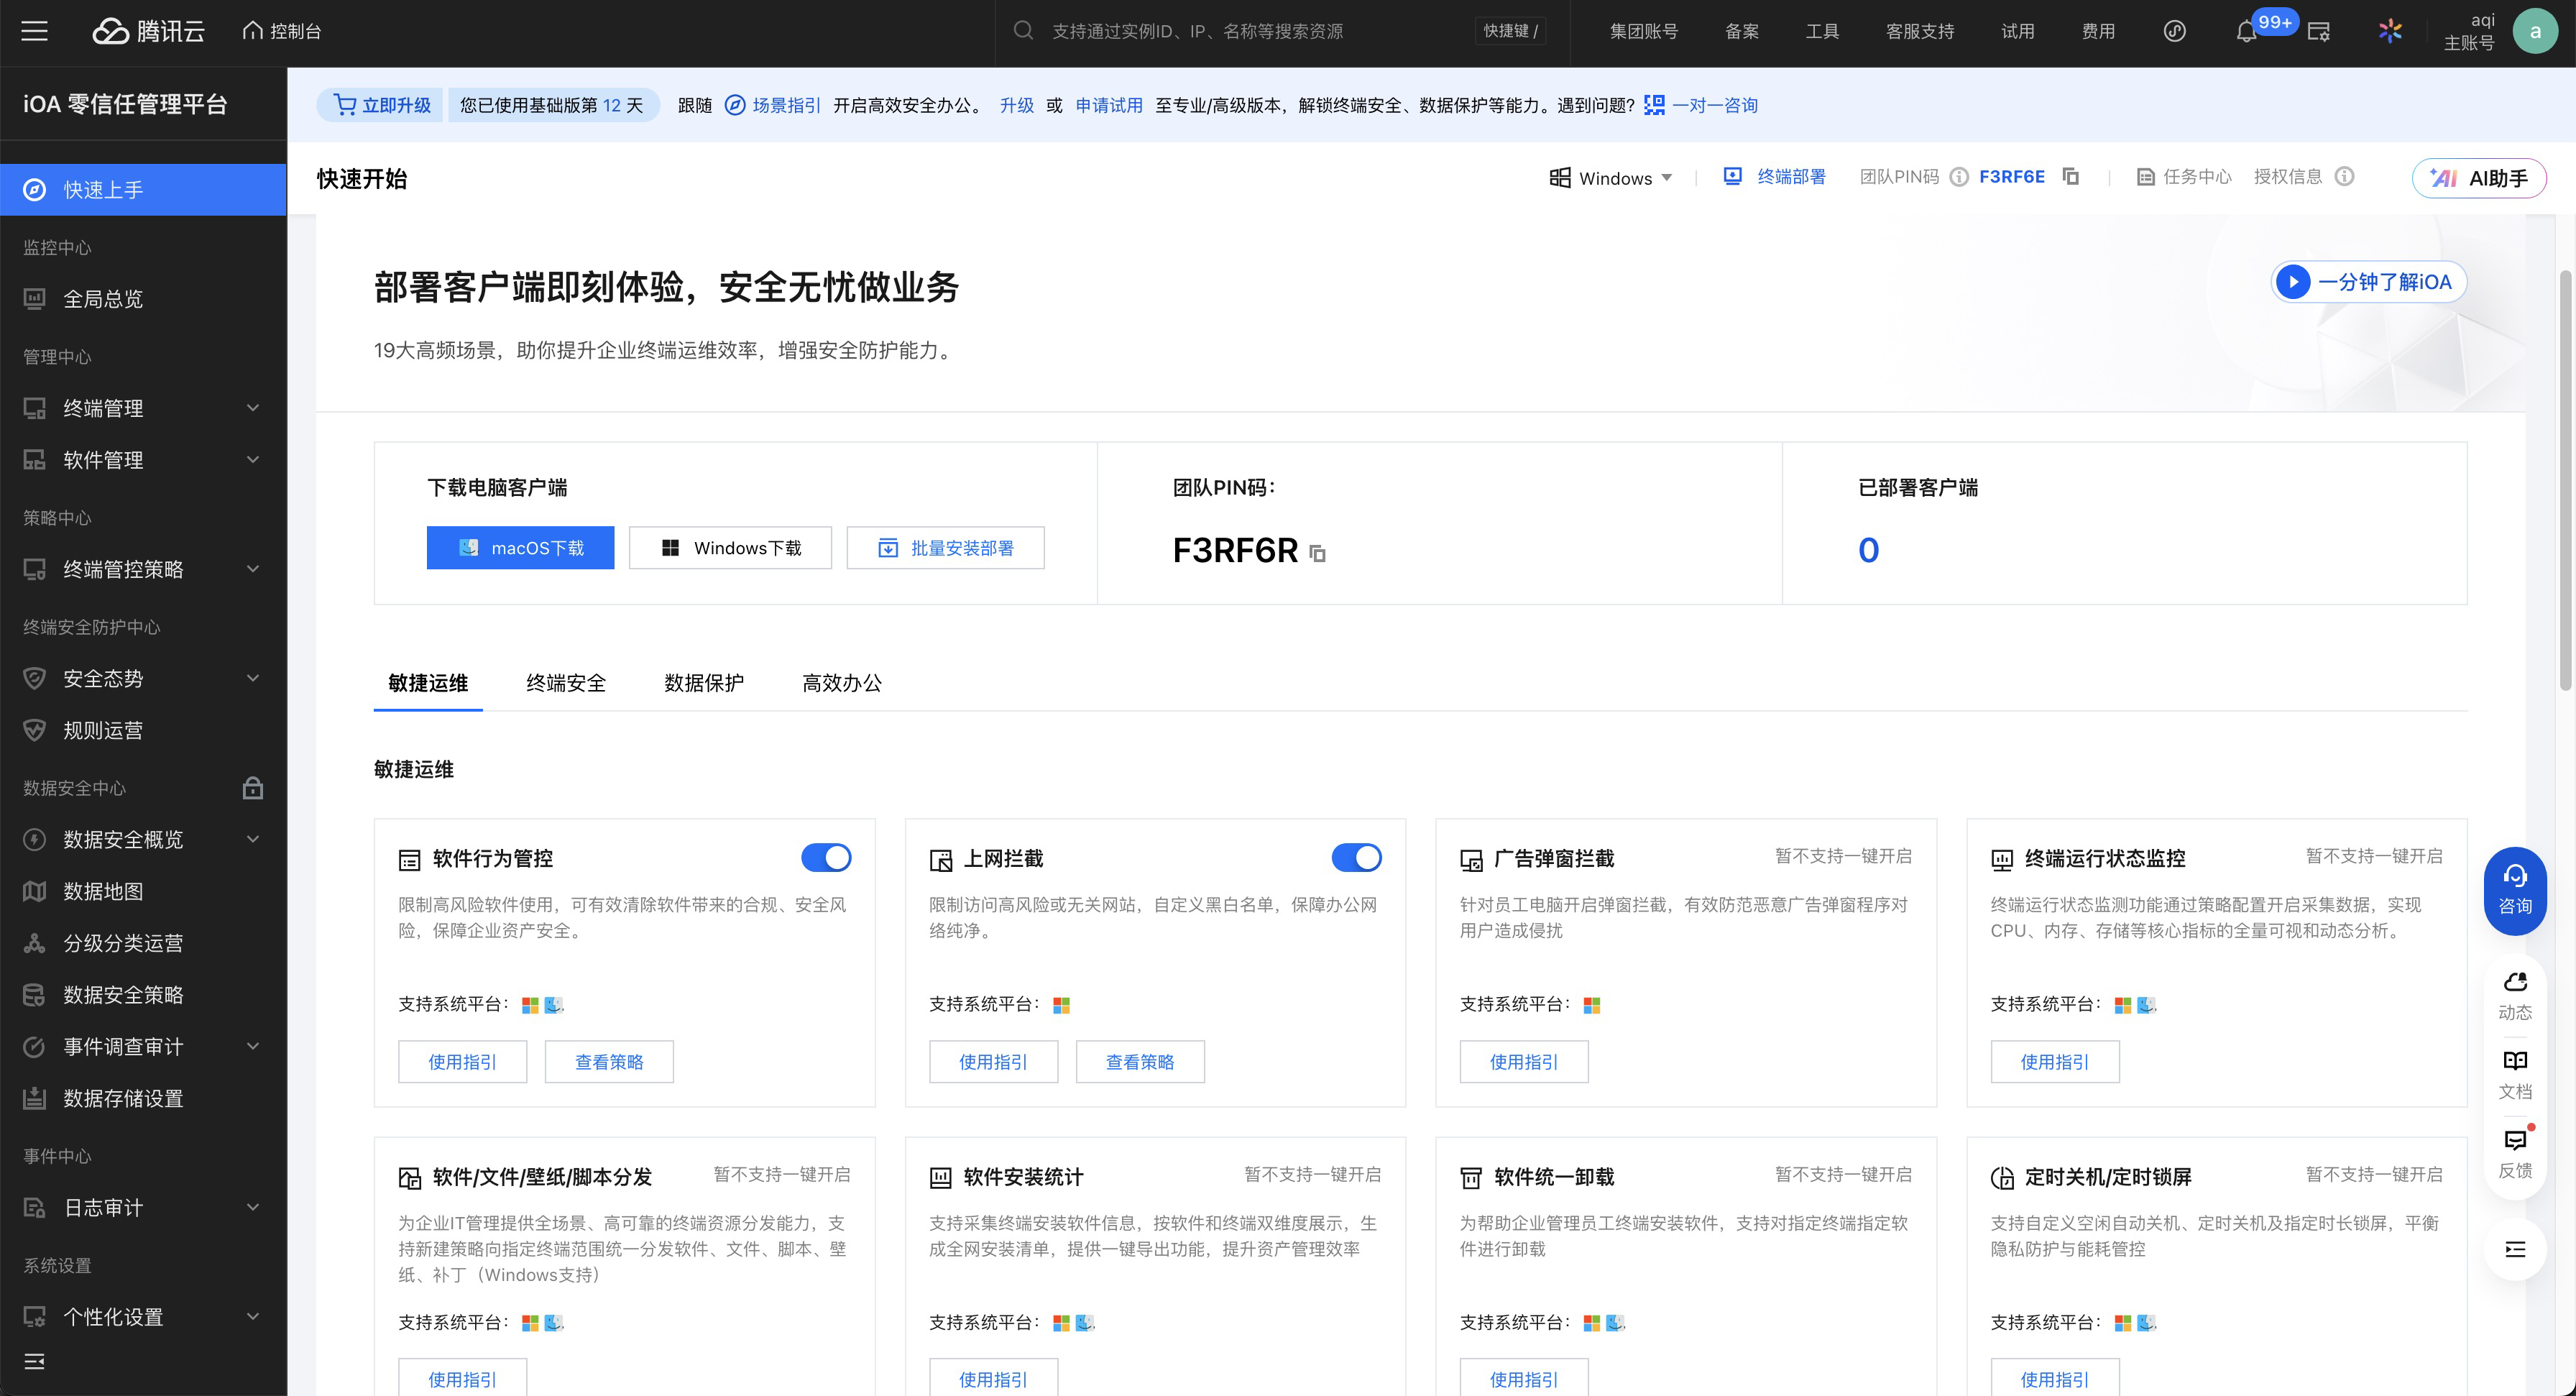Copy team PIN code in header
The width and height of the screenshot is (2576, 1396).
(x=2071, y=177)
